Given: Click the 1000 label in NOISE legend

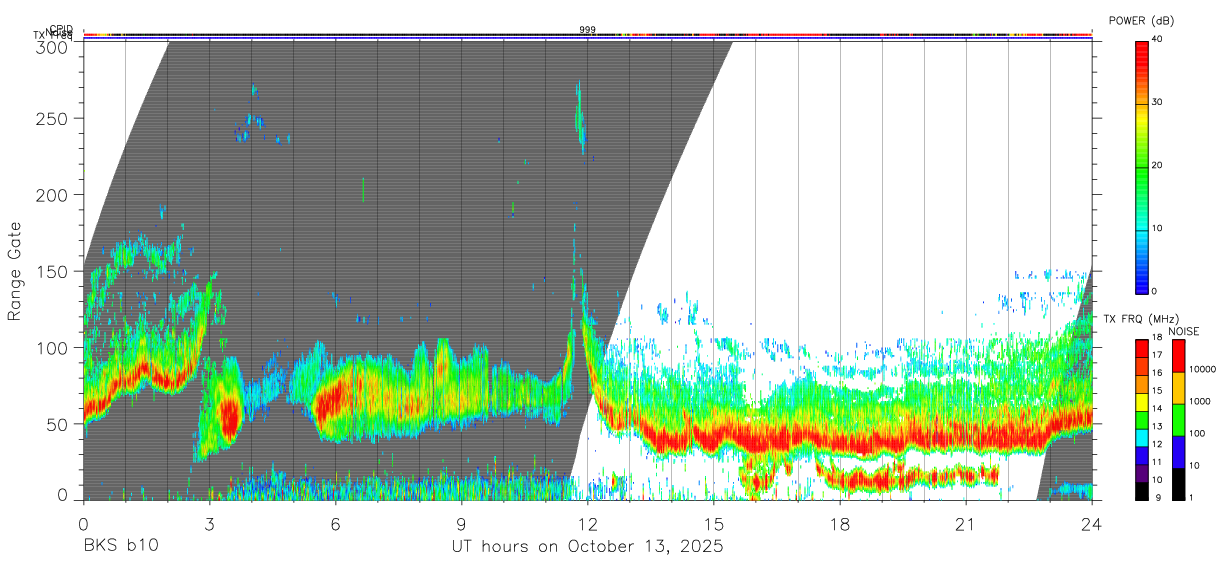Looking at the screenshot, I should (1199, 401).
